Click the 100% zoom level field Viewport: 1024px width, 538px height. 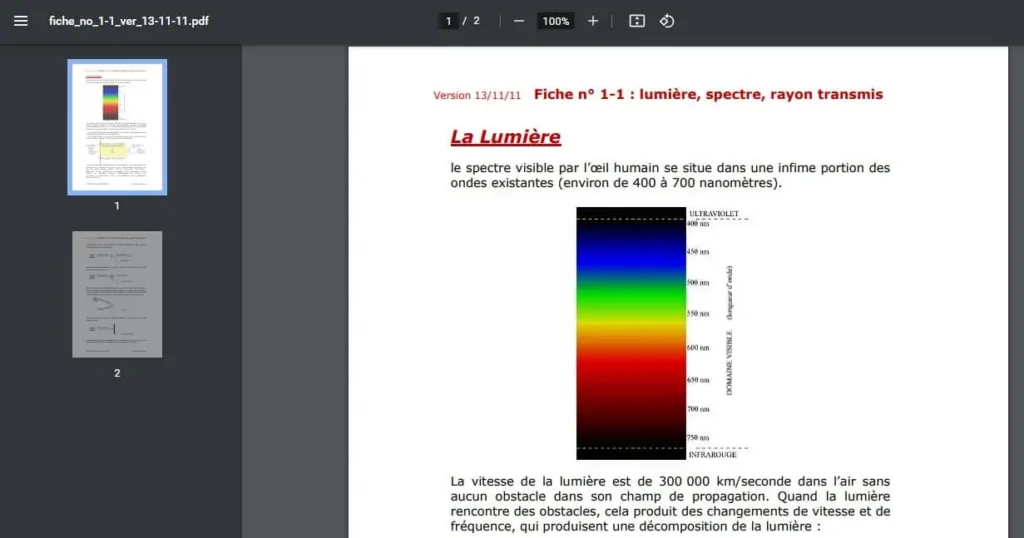click(x=556, y=21)
